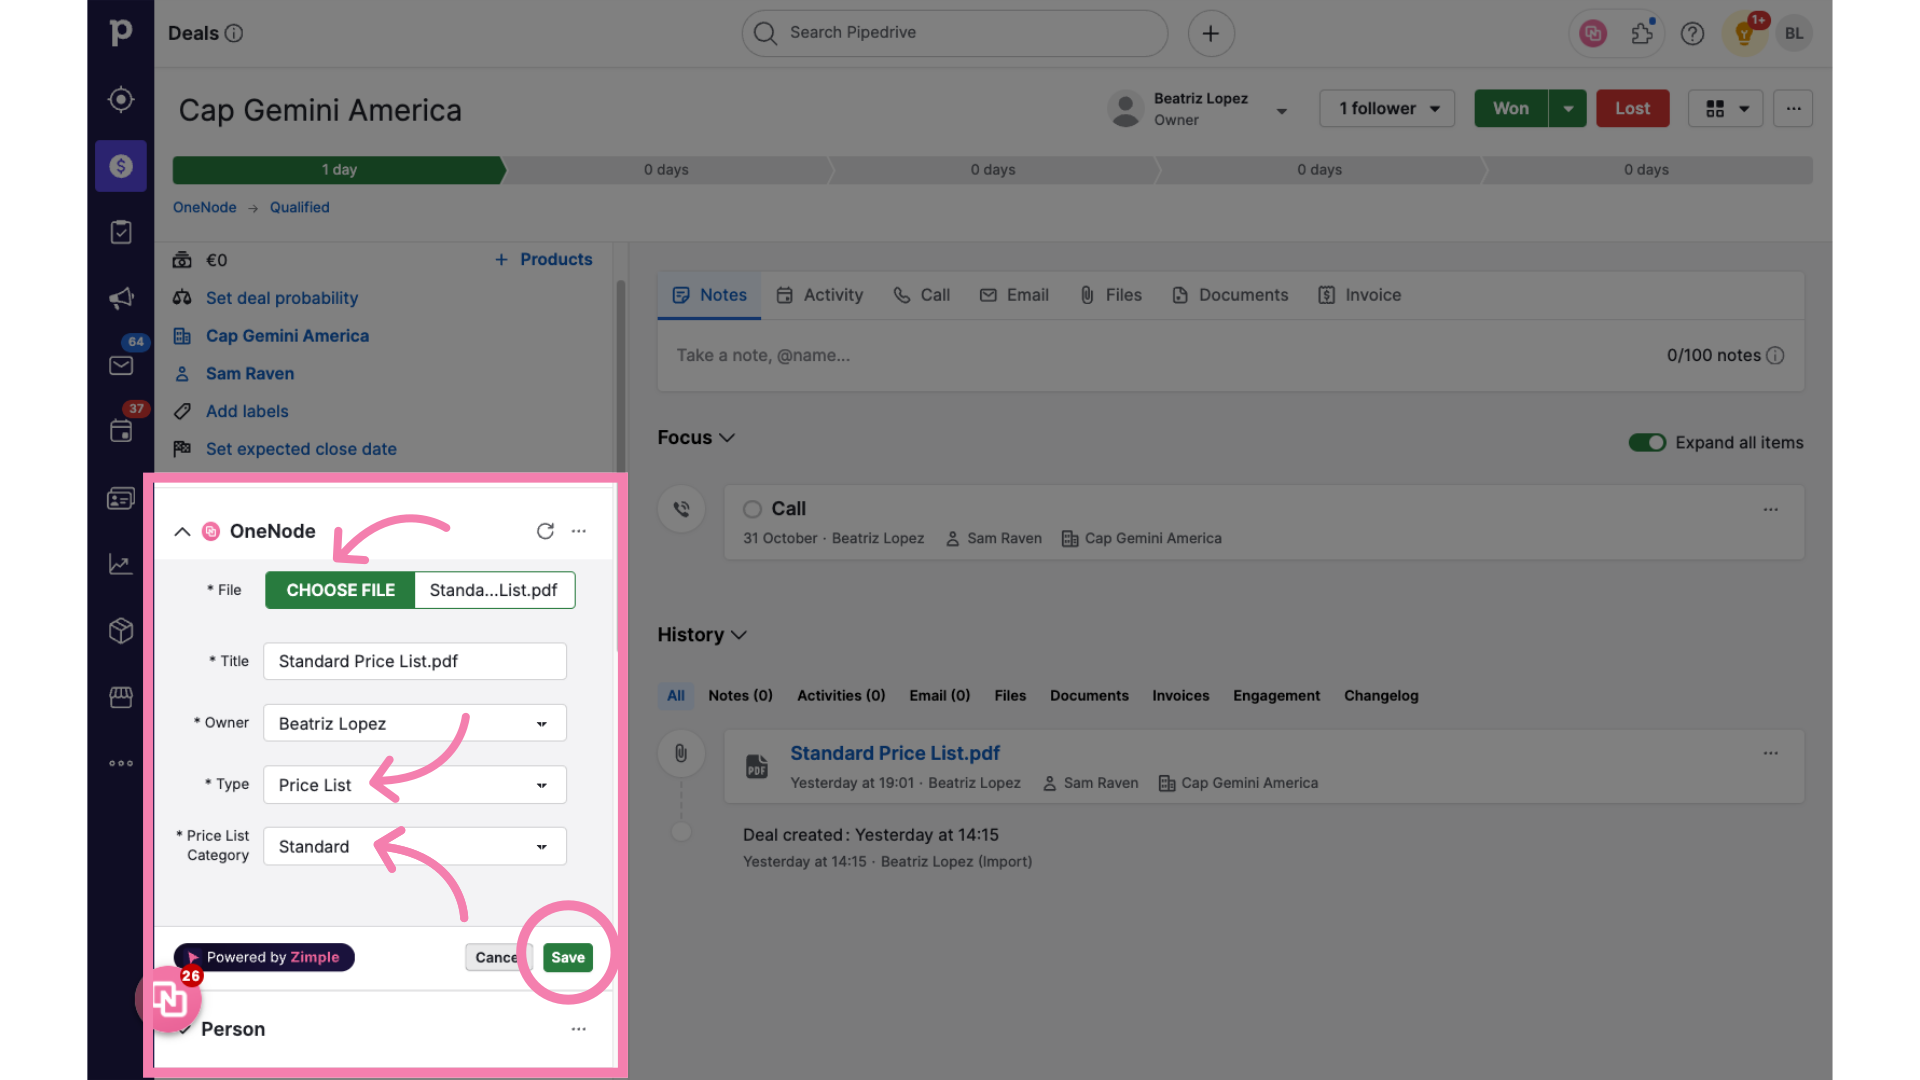Viewport: 1920px width, 1080px height.
Task: Open Person section more options dots
Action: pos(579,1029)
